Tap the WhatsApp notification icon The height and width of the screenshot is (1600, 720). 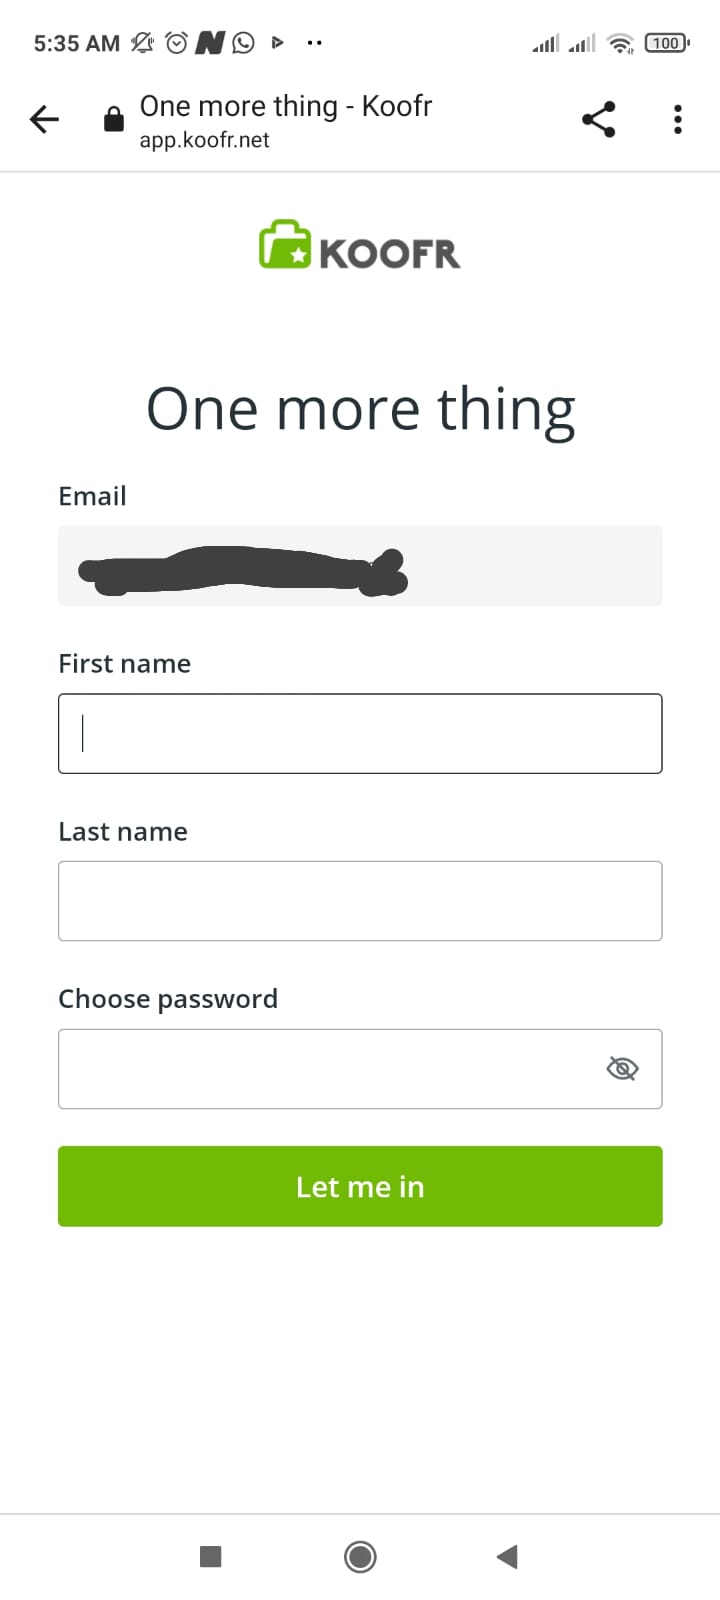tap(243, 43)
